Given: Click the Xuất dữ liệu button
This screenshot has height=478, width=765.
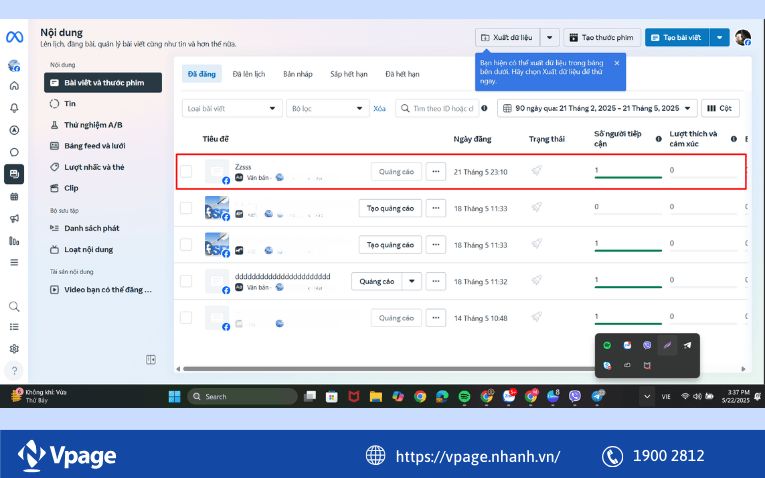Looking at the screenshot, I should coord(507,38).
